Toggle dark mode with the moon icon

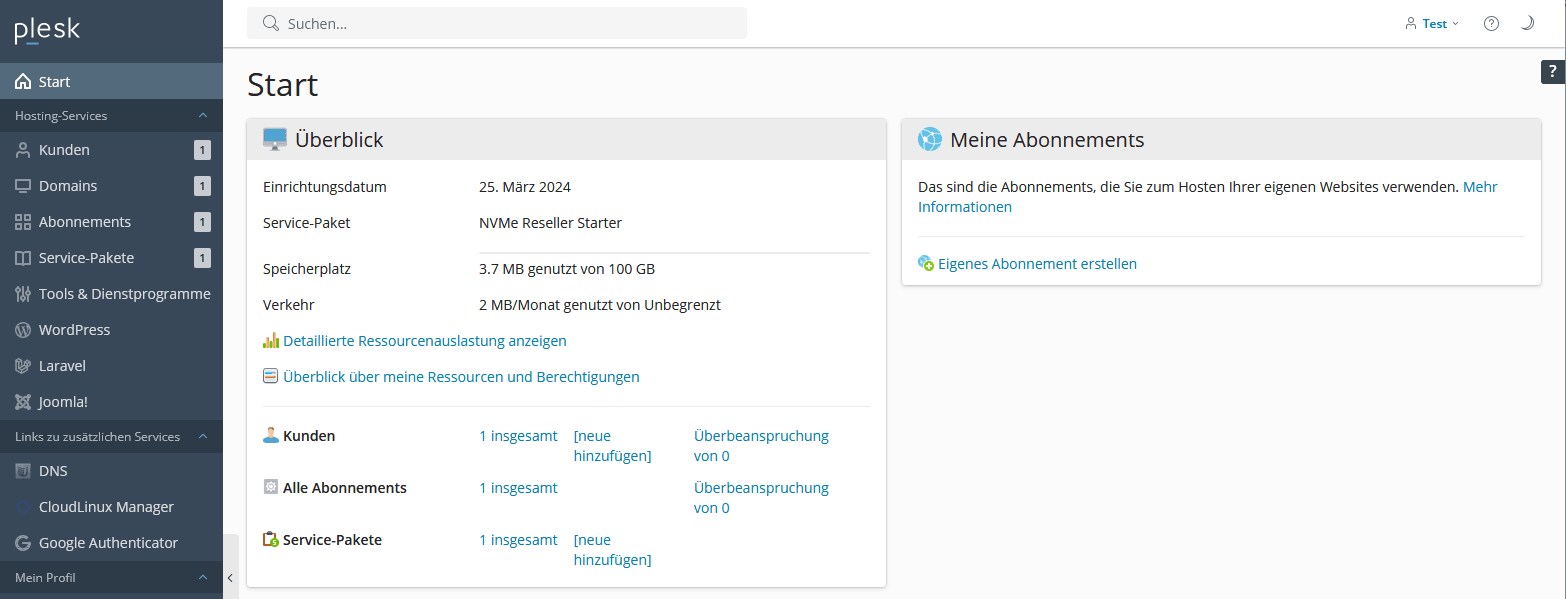coord(1527,24)
